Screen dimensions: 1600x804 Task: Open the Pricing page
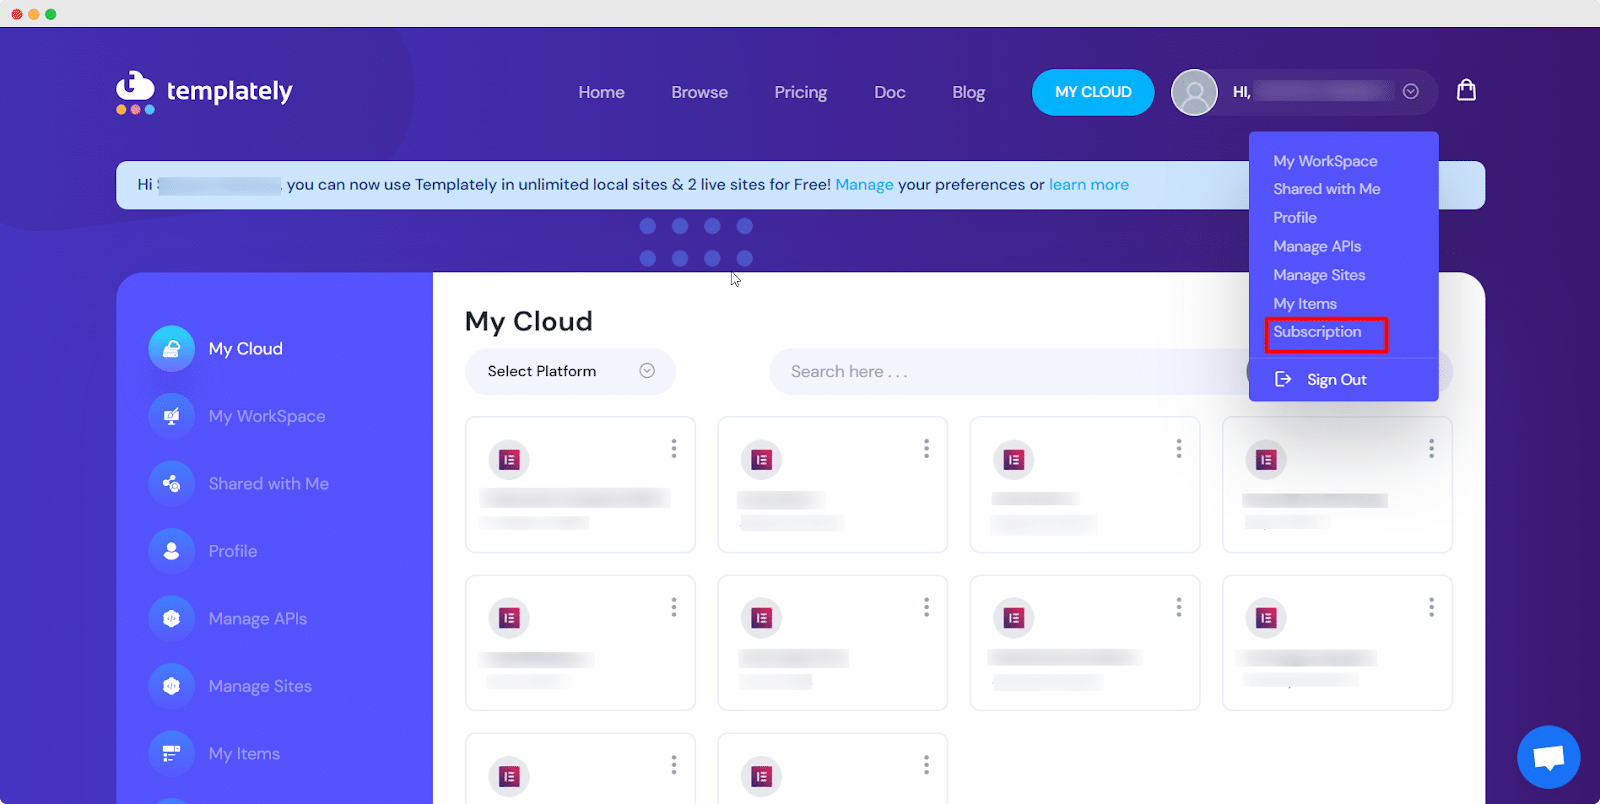tap(801, 92)
